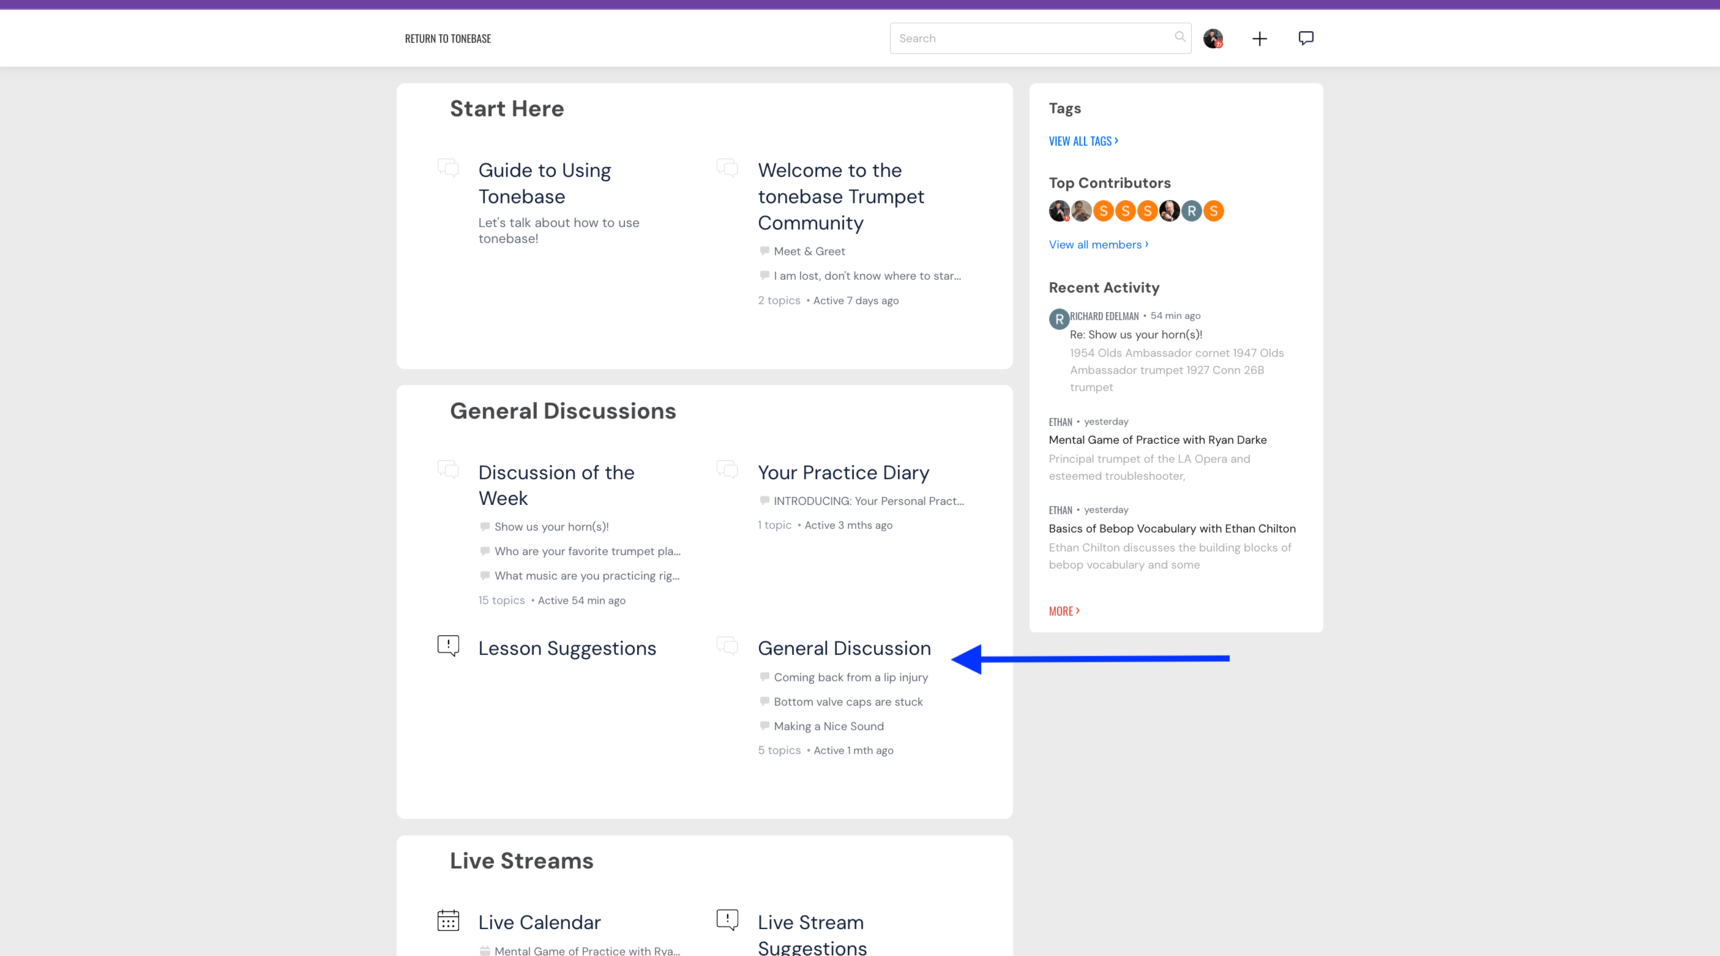Open 'Show us your horn(s)!' topic in Discussion of the Week
Viewport: 1720px width, 956px height.
(551, 527)
